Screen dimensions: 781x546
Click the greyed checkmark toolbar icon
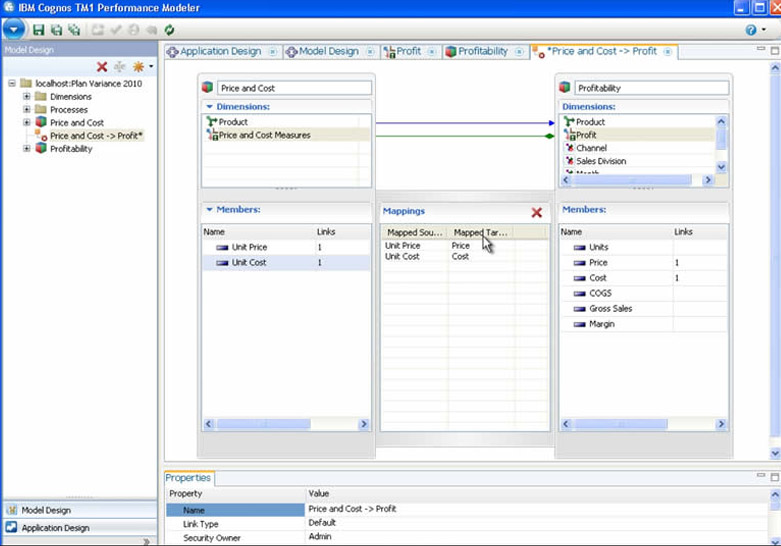pos(116,30)
